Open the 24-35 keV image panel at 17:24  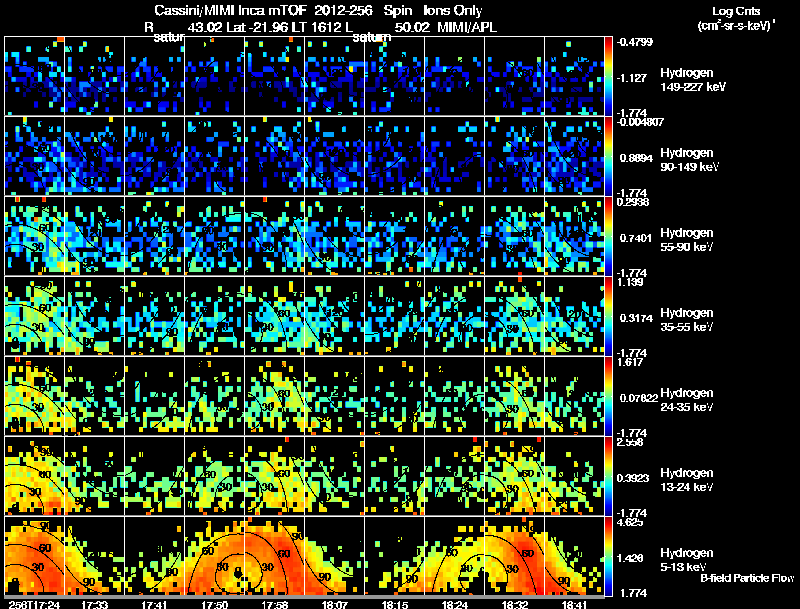pos(34,396)
